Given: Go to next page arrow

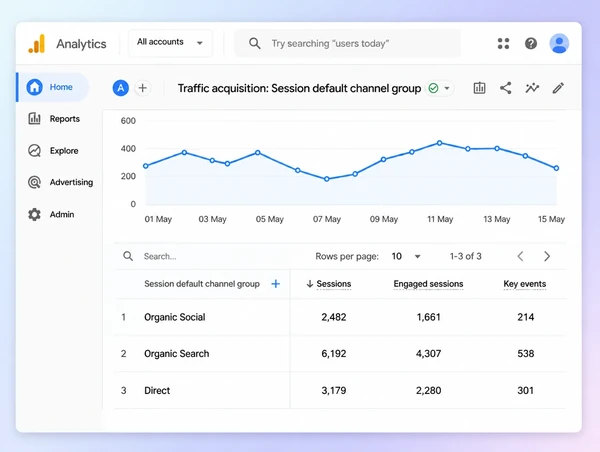Looking at the screenshot, I should pyautogui.click(x=547, y=256).
